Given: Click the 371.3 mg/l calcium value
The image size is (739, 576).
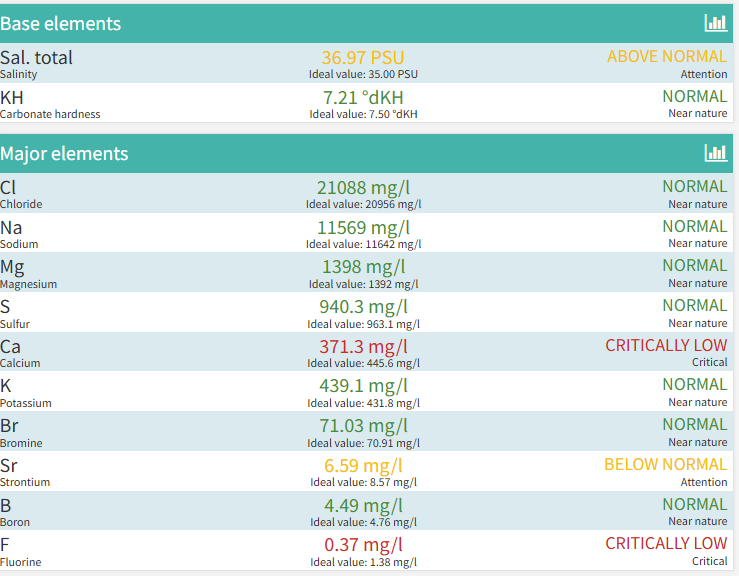Looking at the screenshot, I should (x=363, y=347).
